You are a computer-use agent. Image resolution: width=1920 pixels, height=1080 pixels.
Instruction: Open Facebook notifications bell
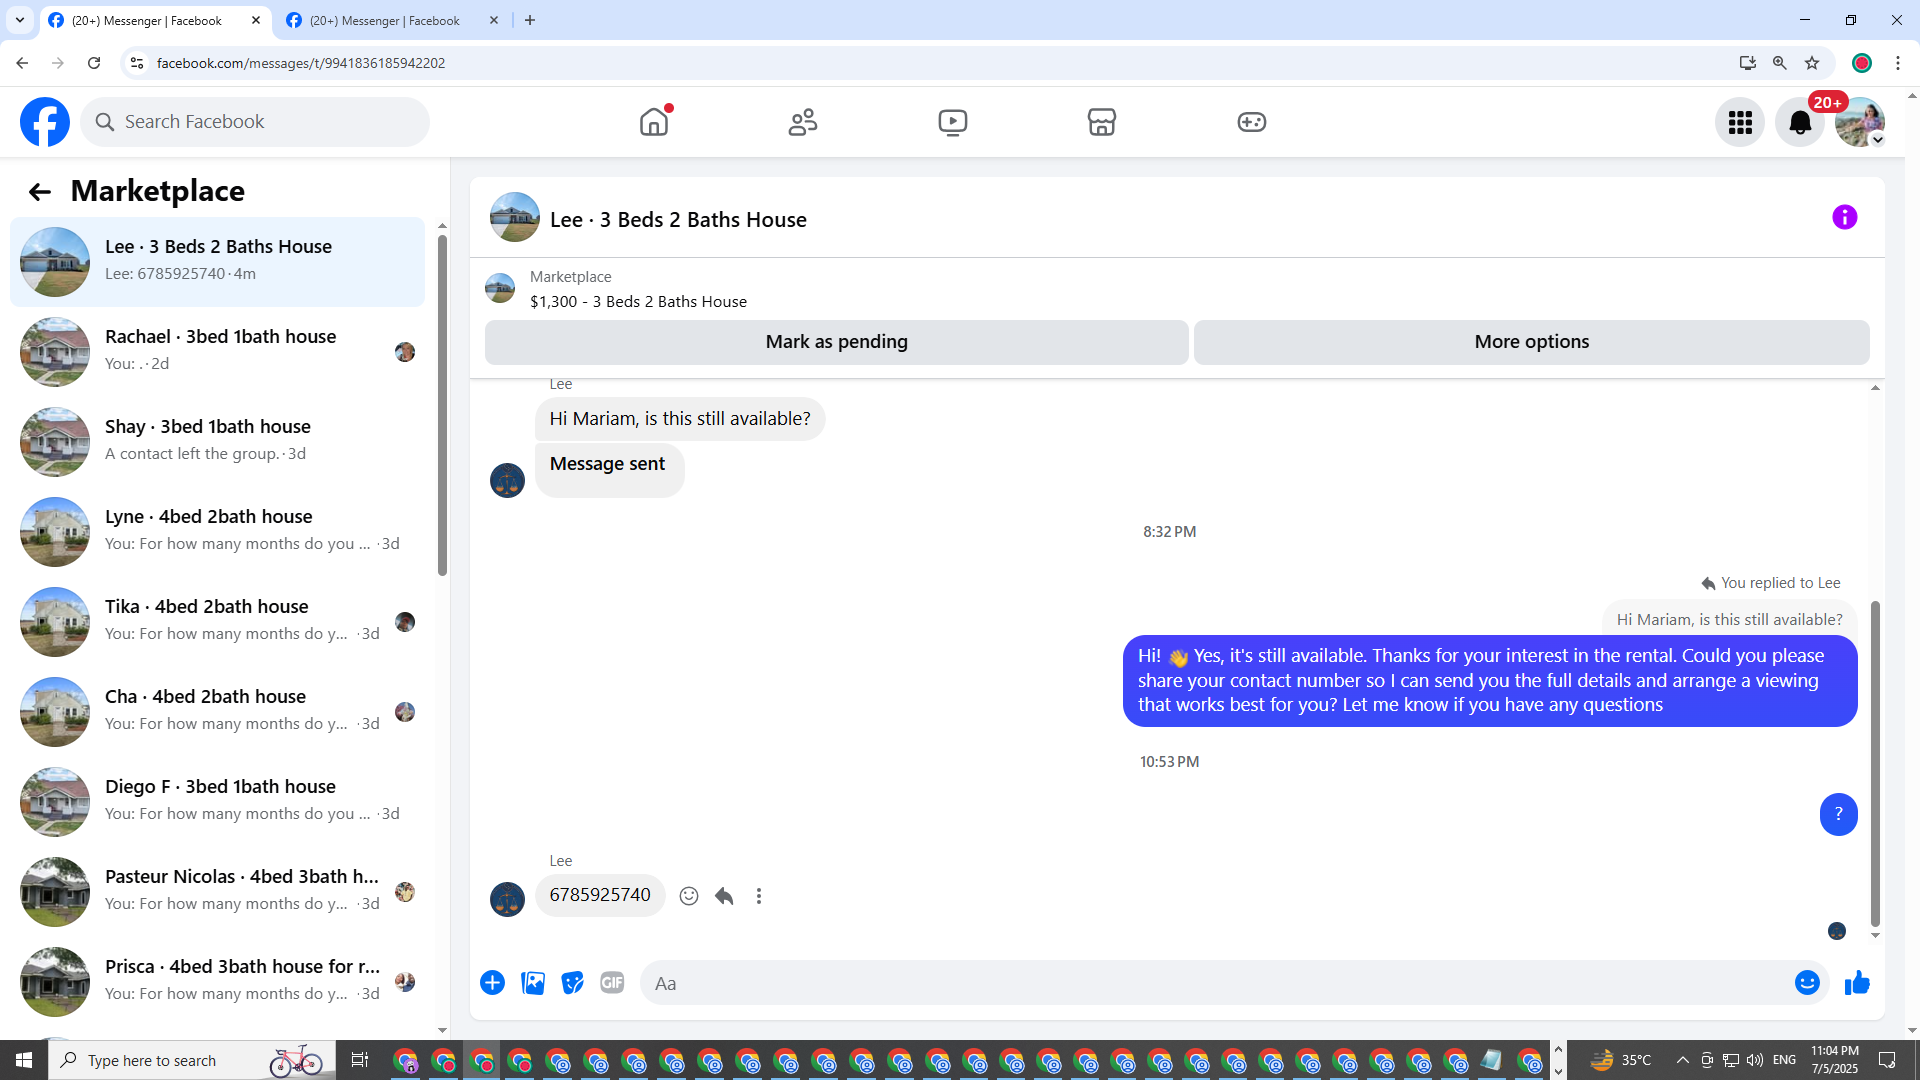[x=1799, y=122]
